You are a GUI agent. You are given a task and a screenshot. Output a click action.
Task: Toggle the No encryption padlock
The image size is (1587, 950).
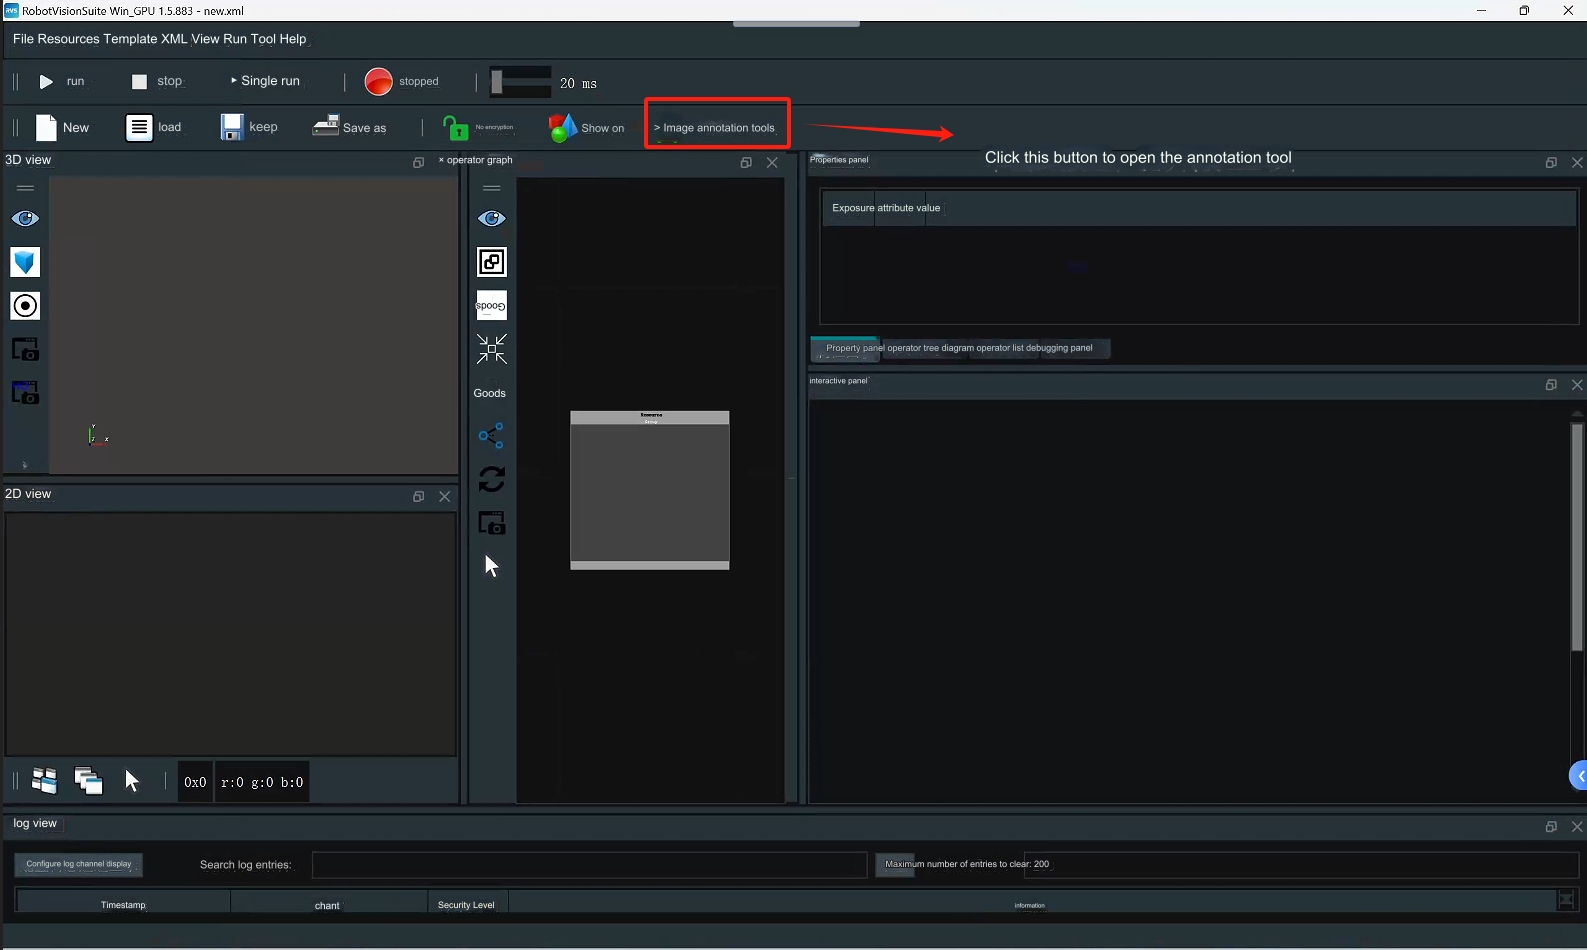click(x=456, y=128)
